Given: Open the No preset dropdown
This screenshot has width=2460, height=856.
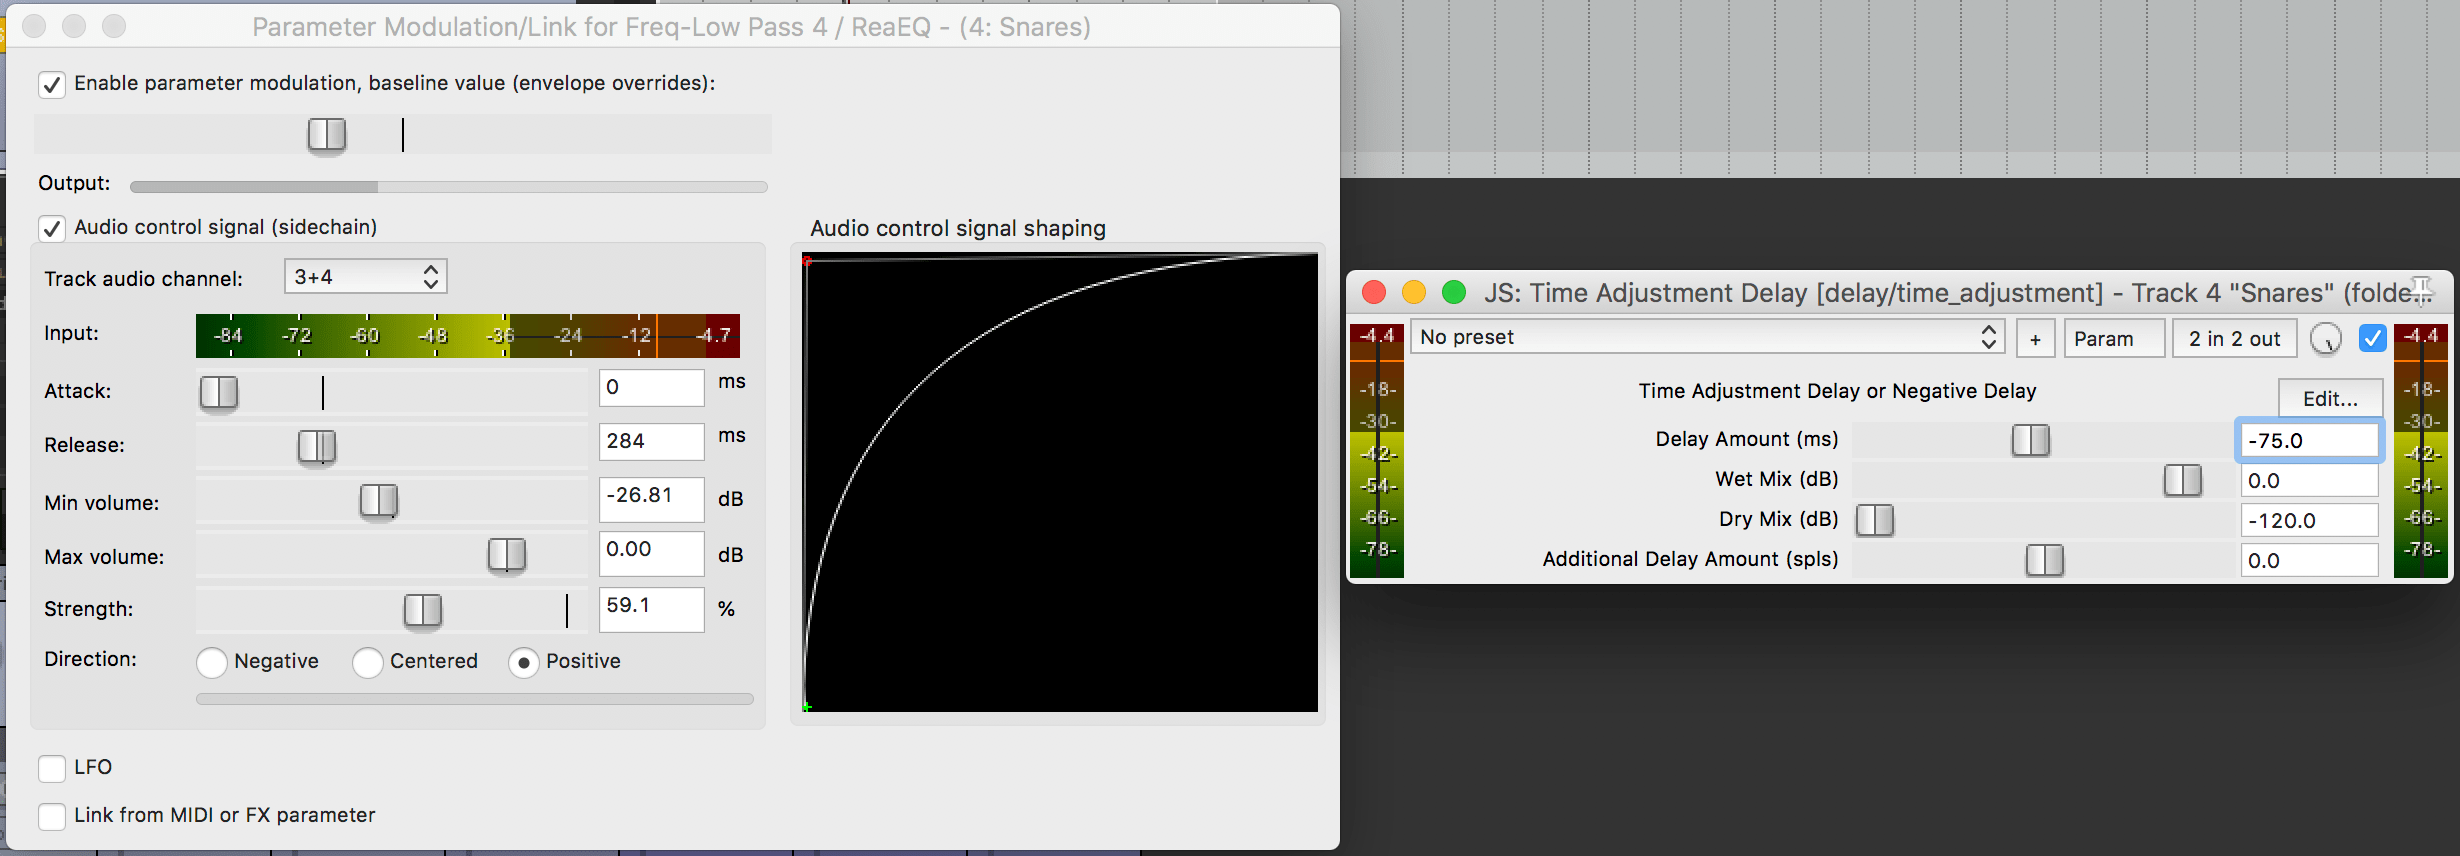Looking at the screenshot, I should coord(1708,338).
